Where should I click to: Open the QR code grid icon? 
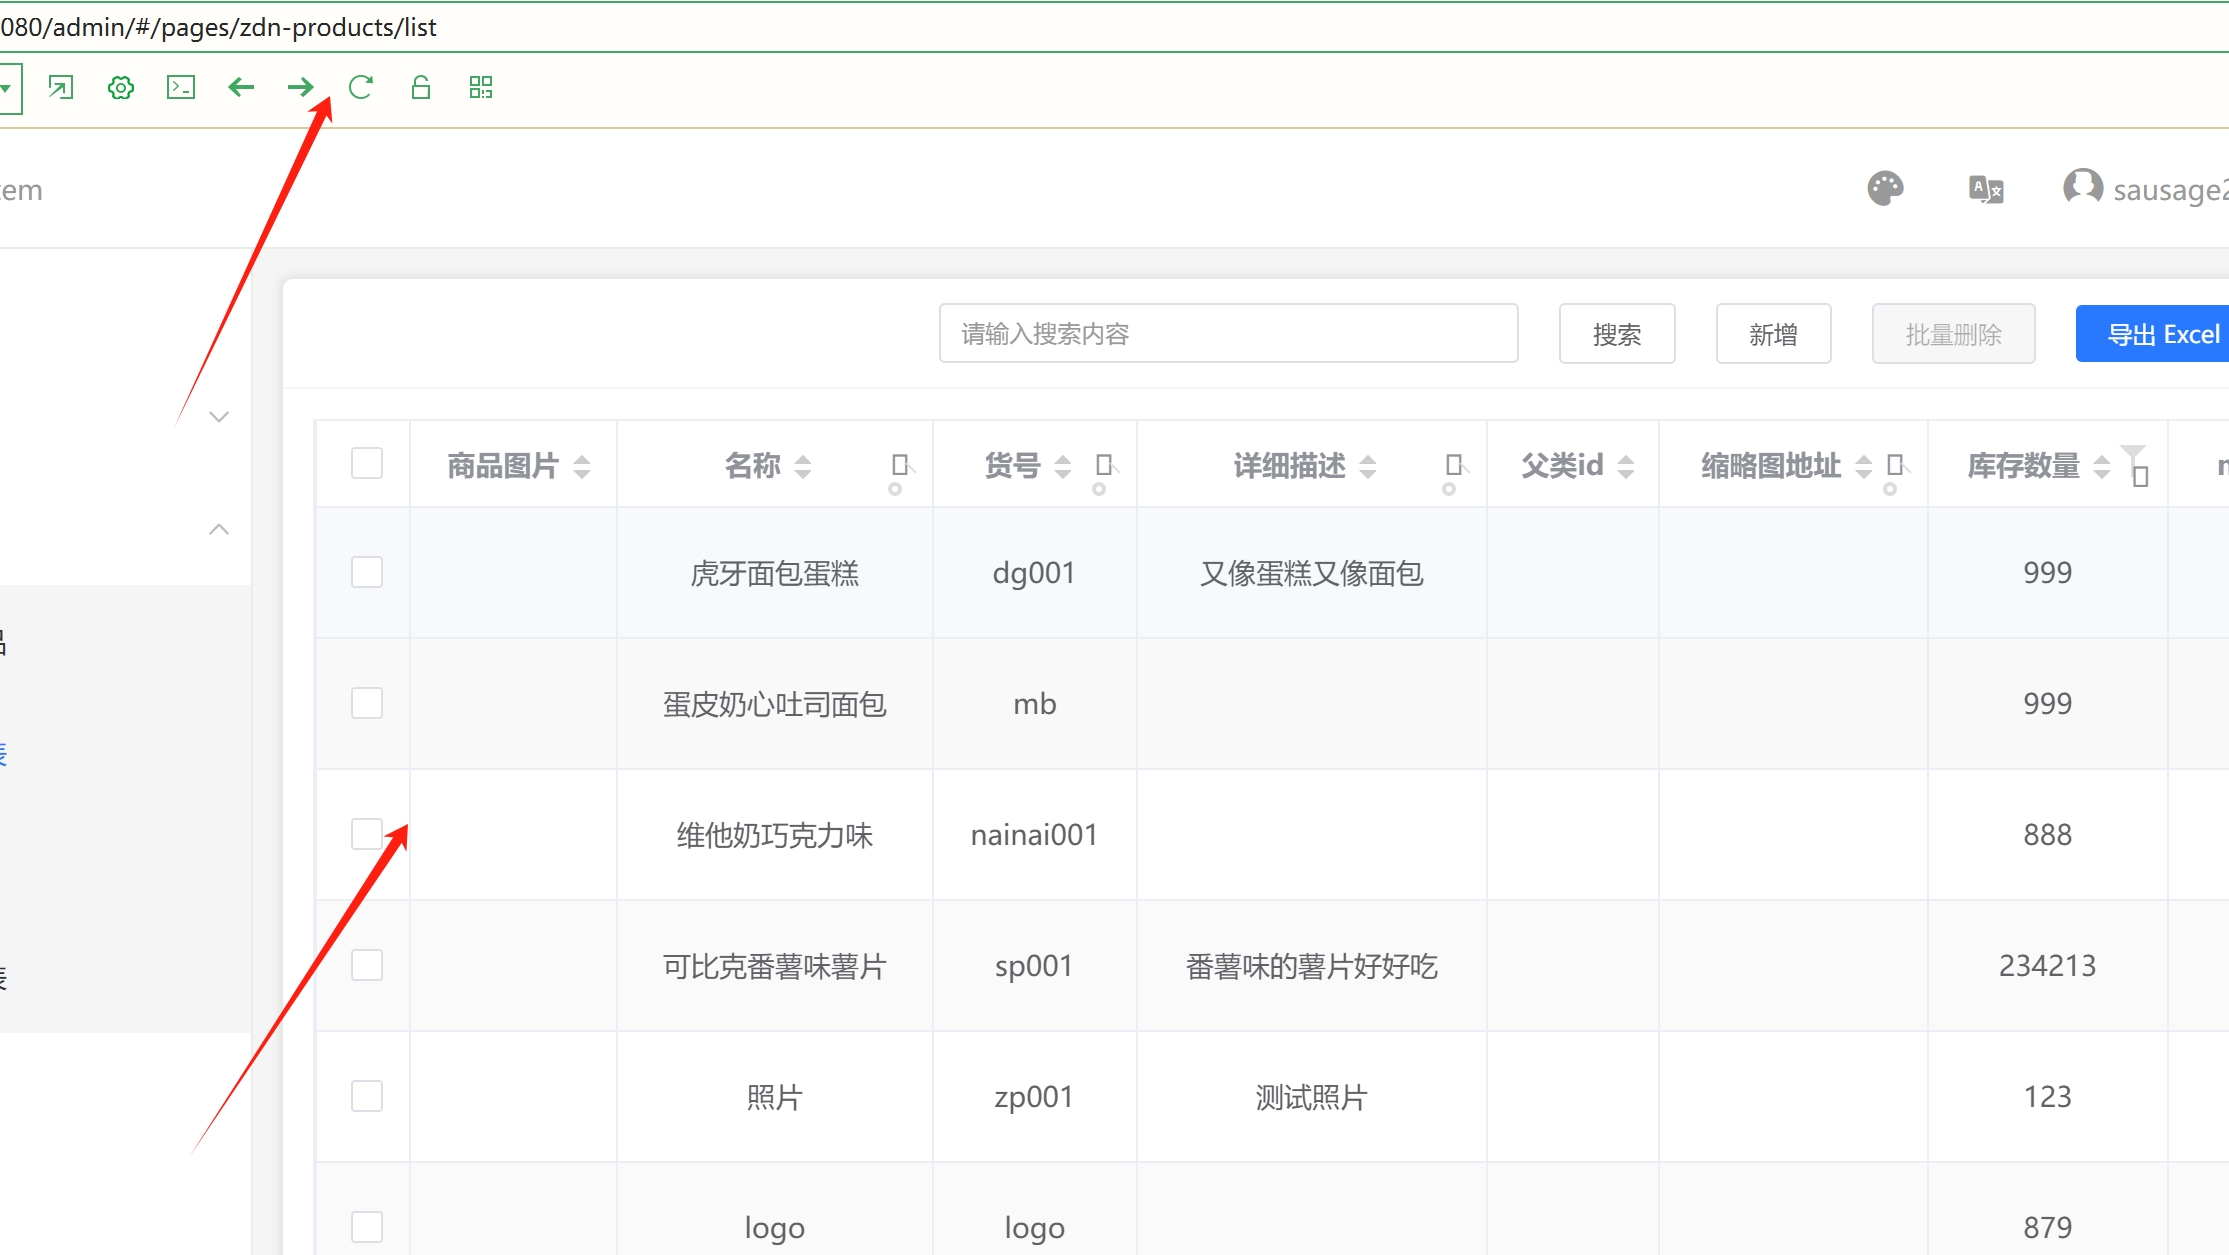pyautogui.click(x=481, y=88)
